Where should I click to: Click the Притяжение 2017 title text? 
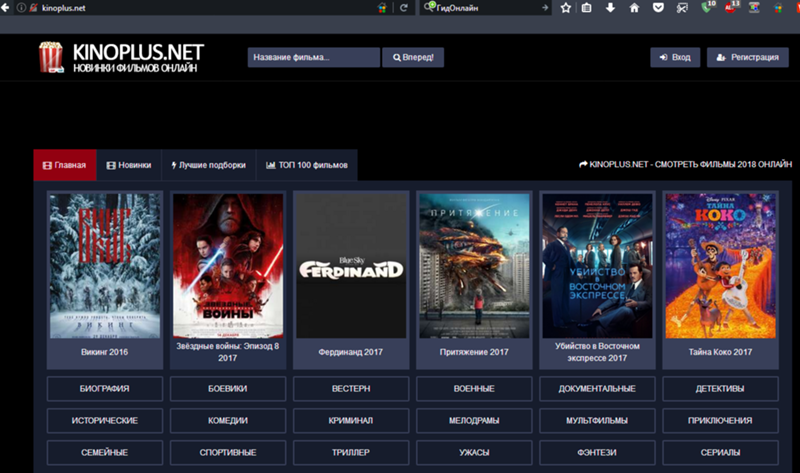tap(474, 352)
